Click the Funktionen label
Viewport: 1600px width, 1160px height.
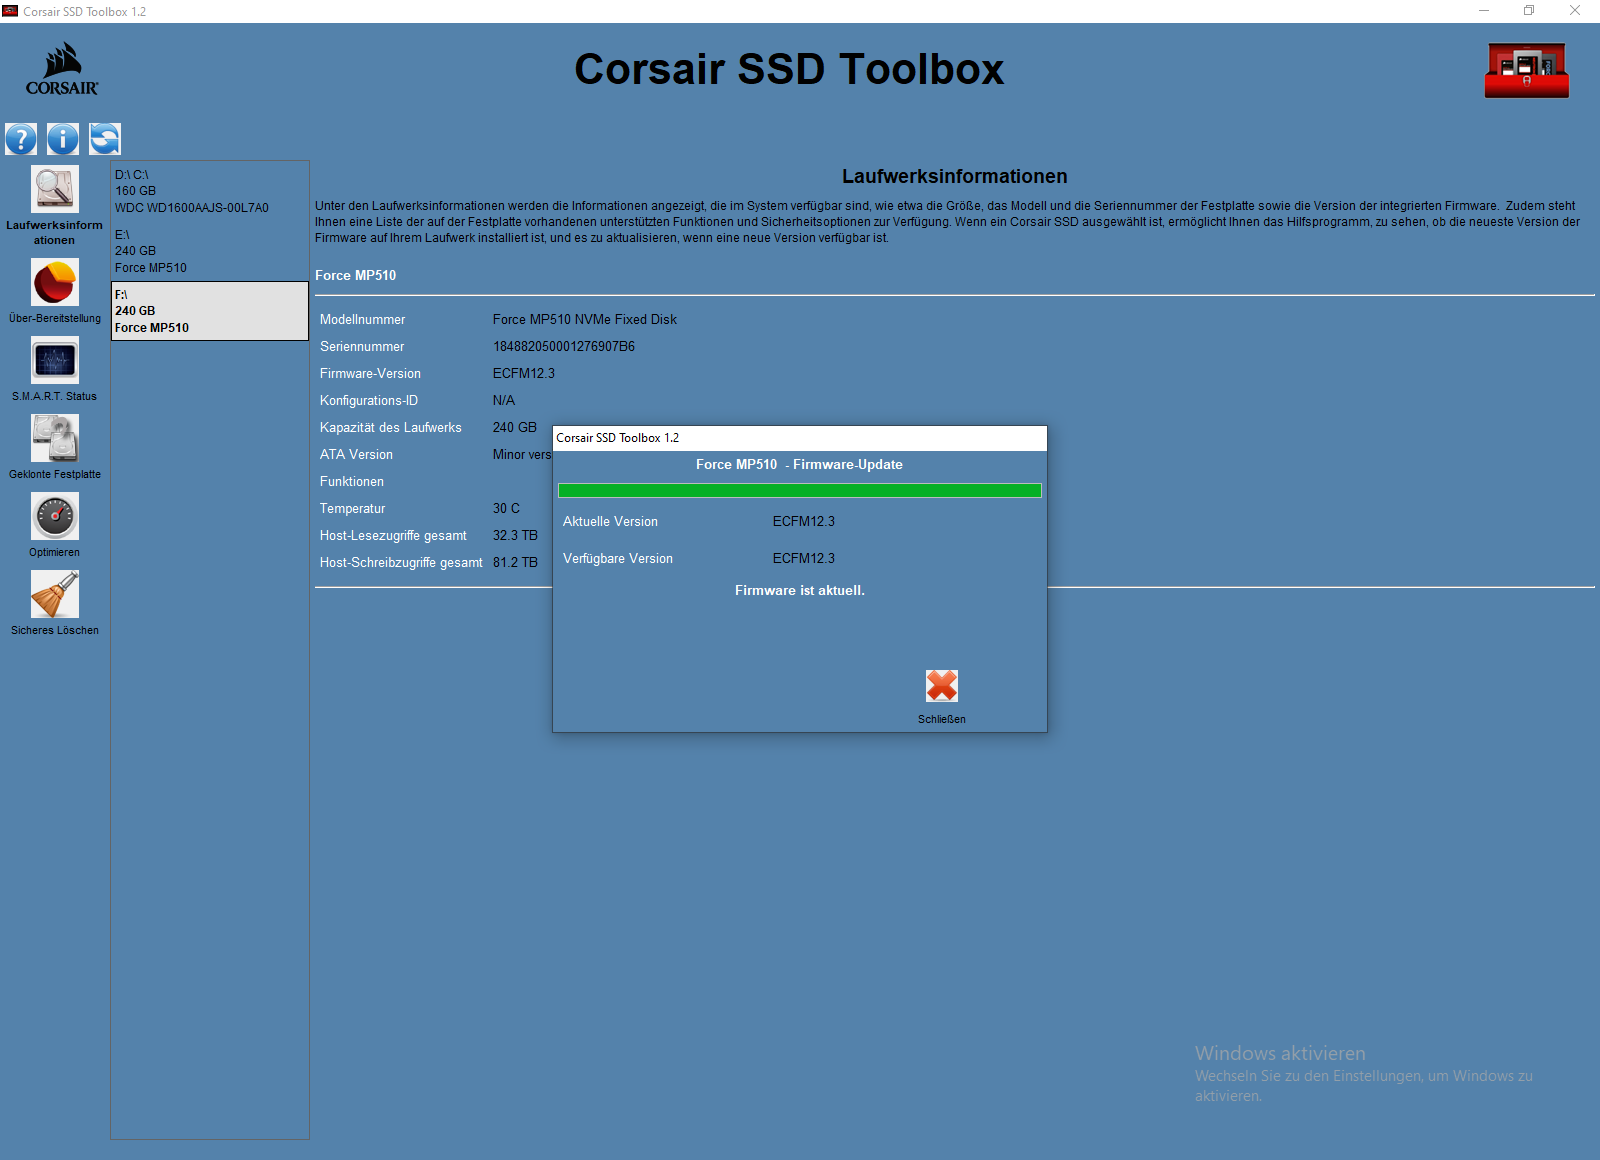coord(352,482)
